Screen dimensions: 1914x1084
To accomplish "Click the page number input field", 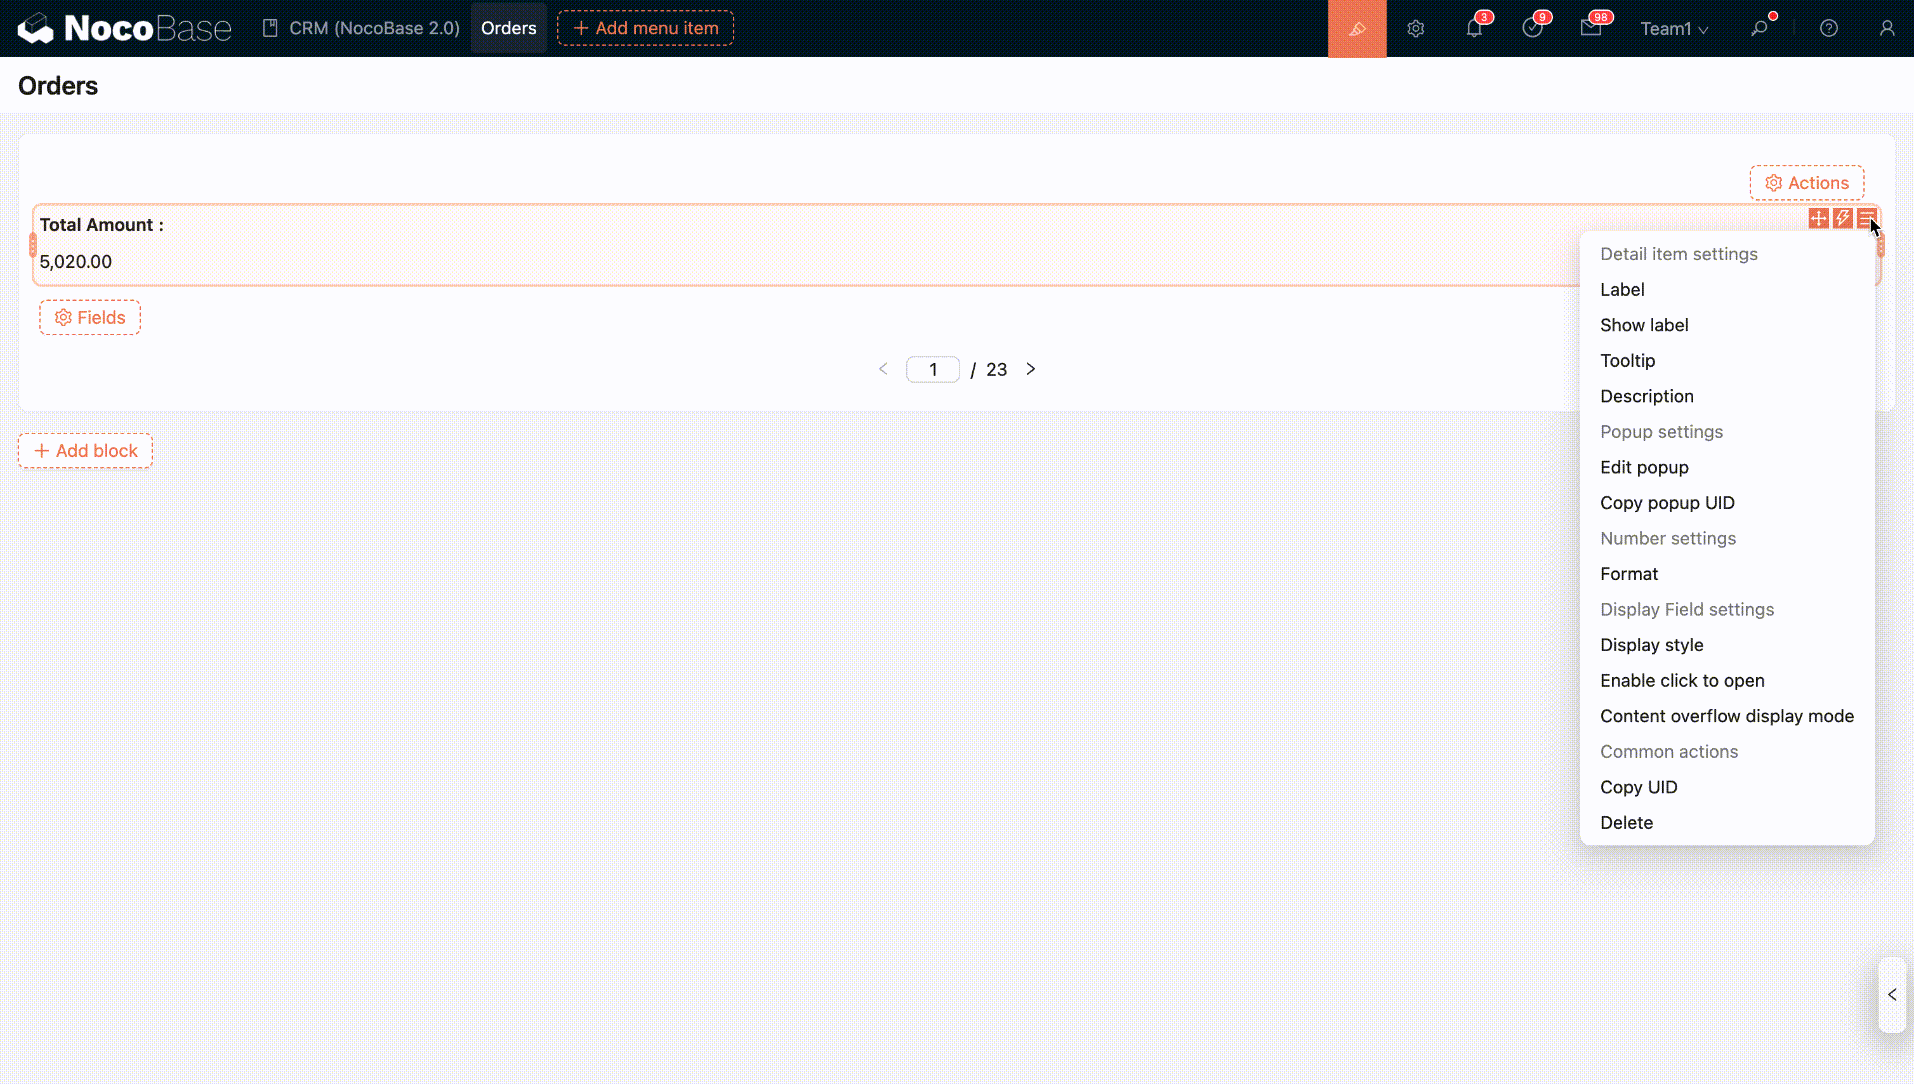I will click(932, 370).
